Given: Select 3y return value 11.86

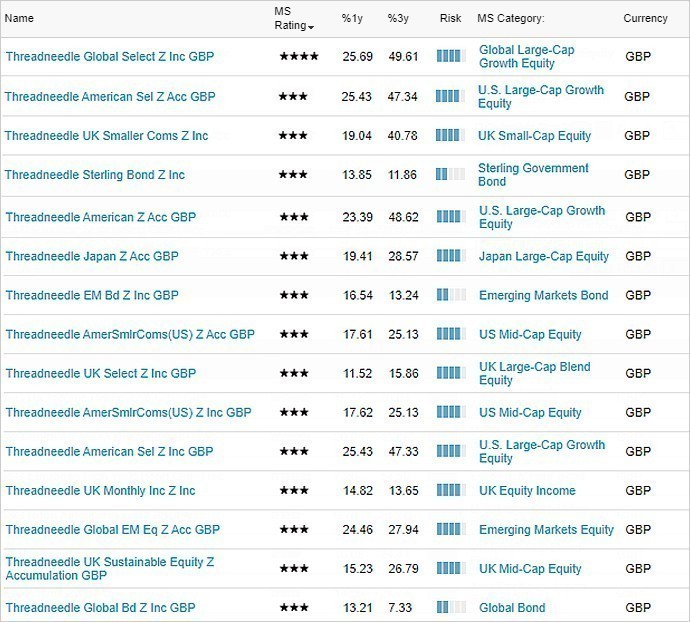Looking at the screenshot, I should click(402, 175).
